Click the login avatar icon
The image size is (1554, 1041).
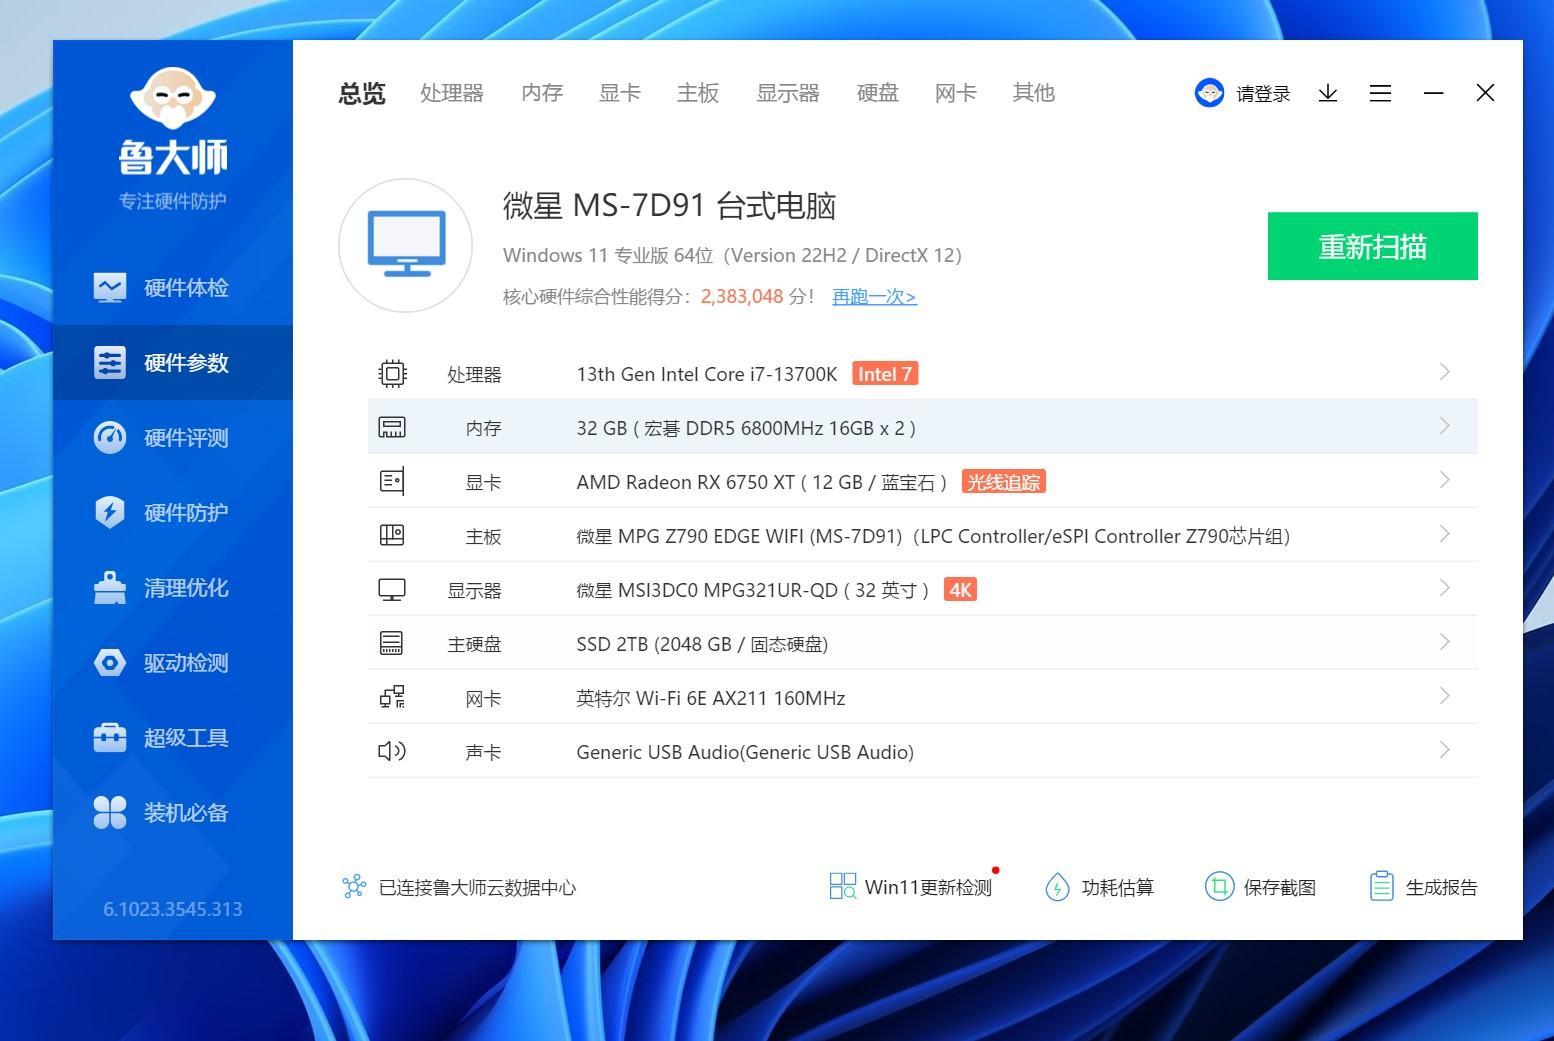point(1210,93)
